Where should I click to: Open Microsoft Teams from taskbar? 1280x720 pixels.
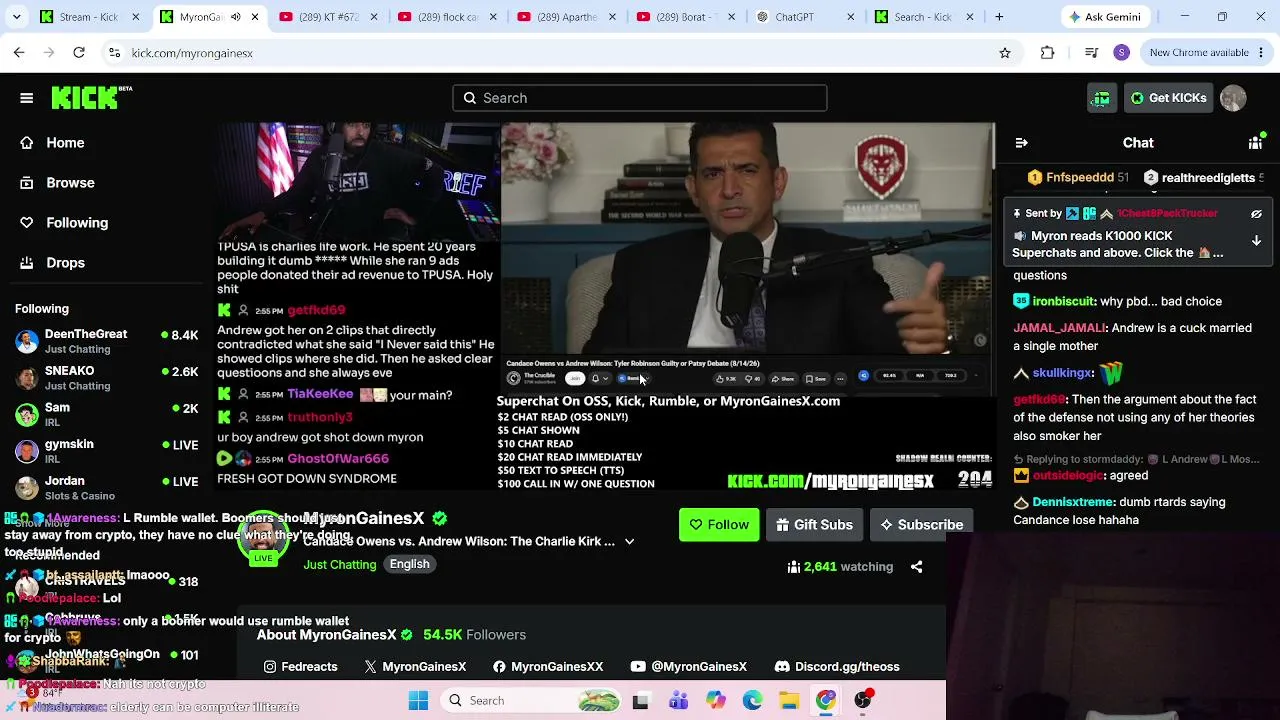click(678, 701)
